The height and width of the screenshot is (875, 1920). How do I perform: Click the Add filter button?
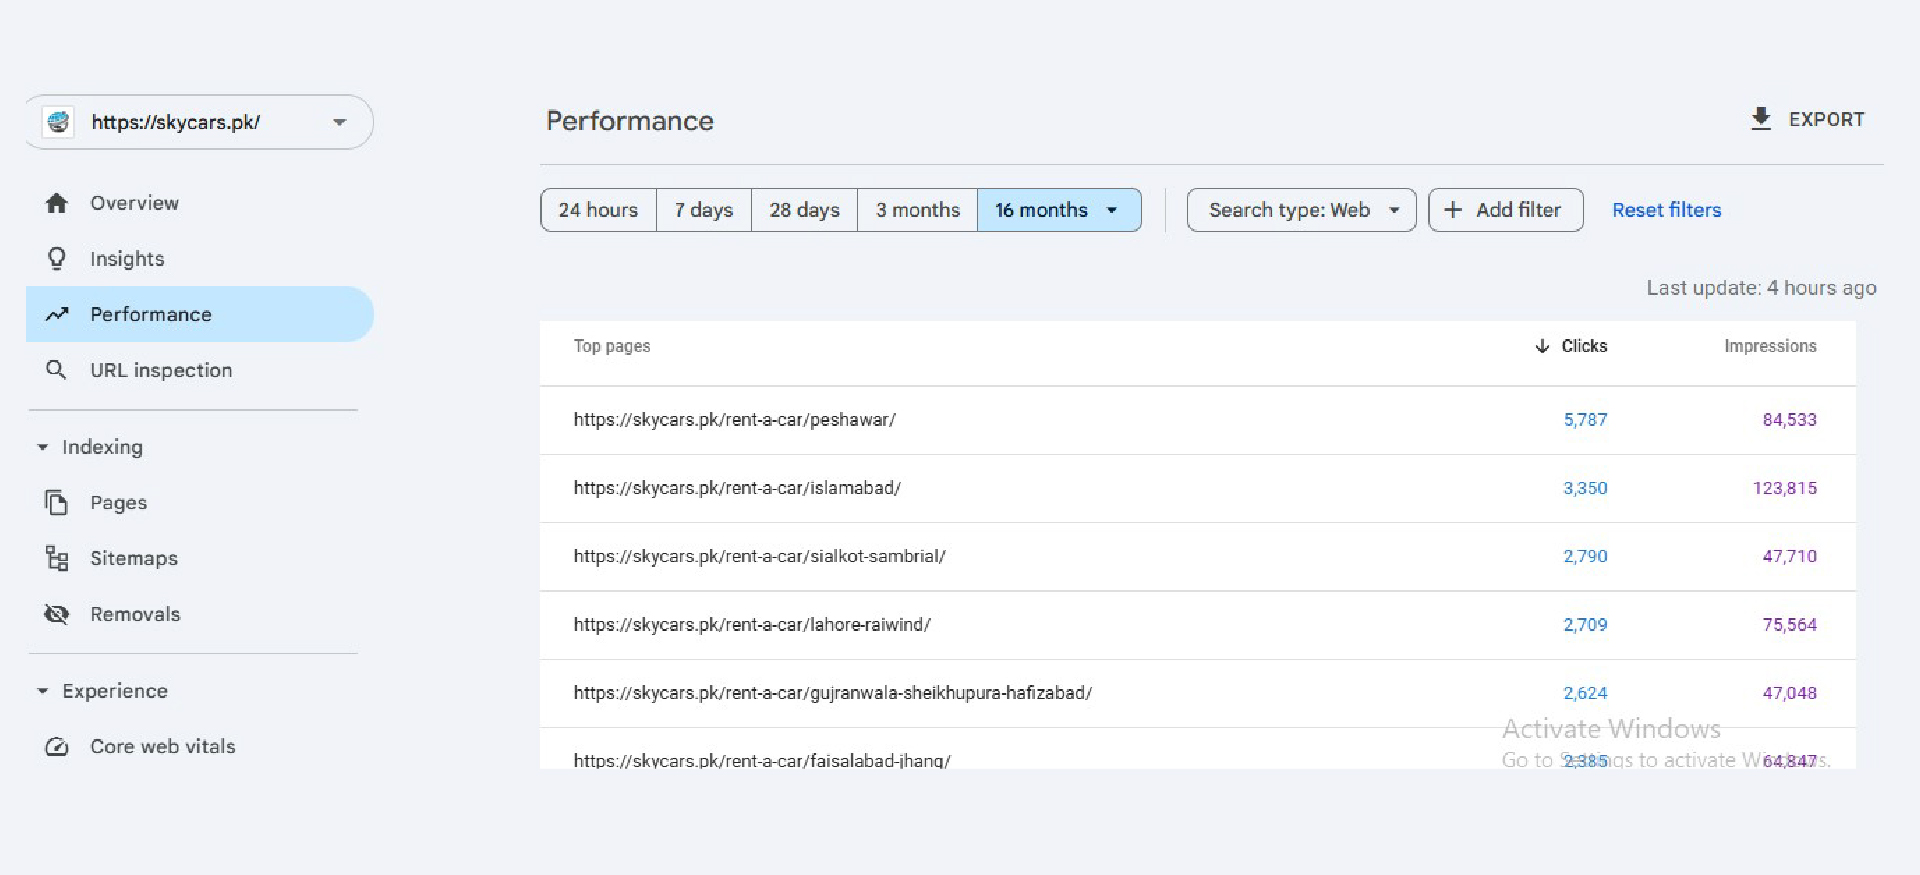[1505, 210]
